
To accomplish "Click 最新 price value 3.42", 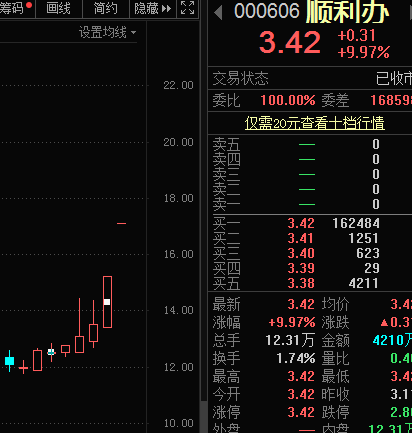I will (301, 304).
